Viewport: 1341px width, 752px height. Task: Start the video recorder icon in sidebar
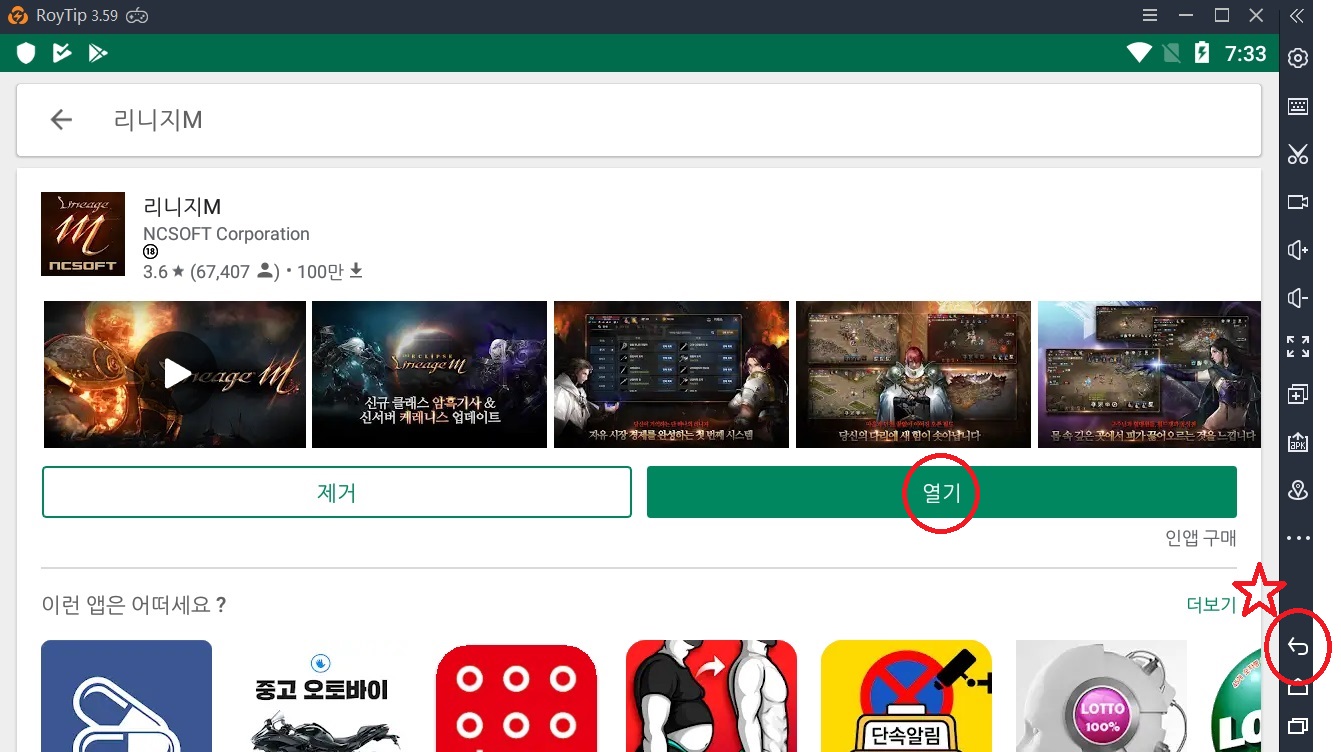pyautogui.click(x=1298, y=202)
